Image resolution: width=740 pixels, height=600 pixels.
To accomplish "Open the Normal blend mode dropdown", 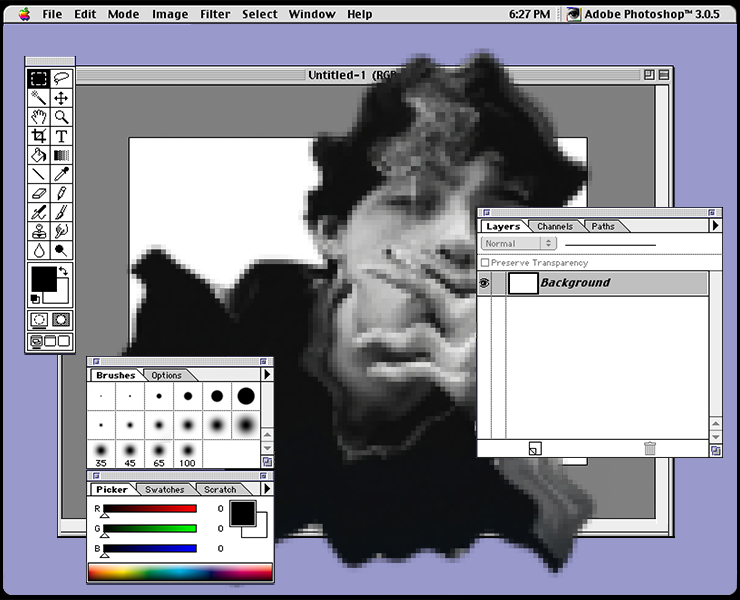I will tap(519, 243).
